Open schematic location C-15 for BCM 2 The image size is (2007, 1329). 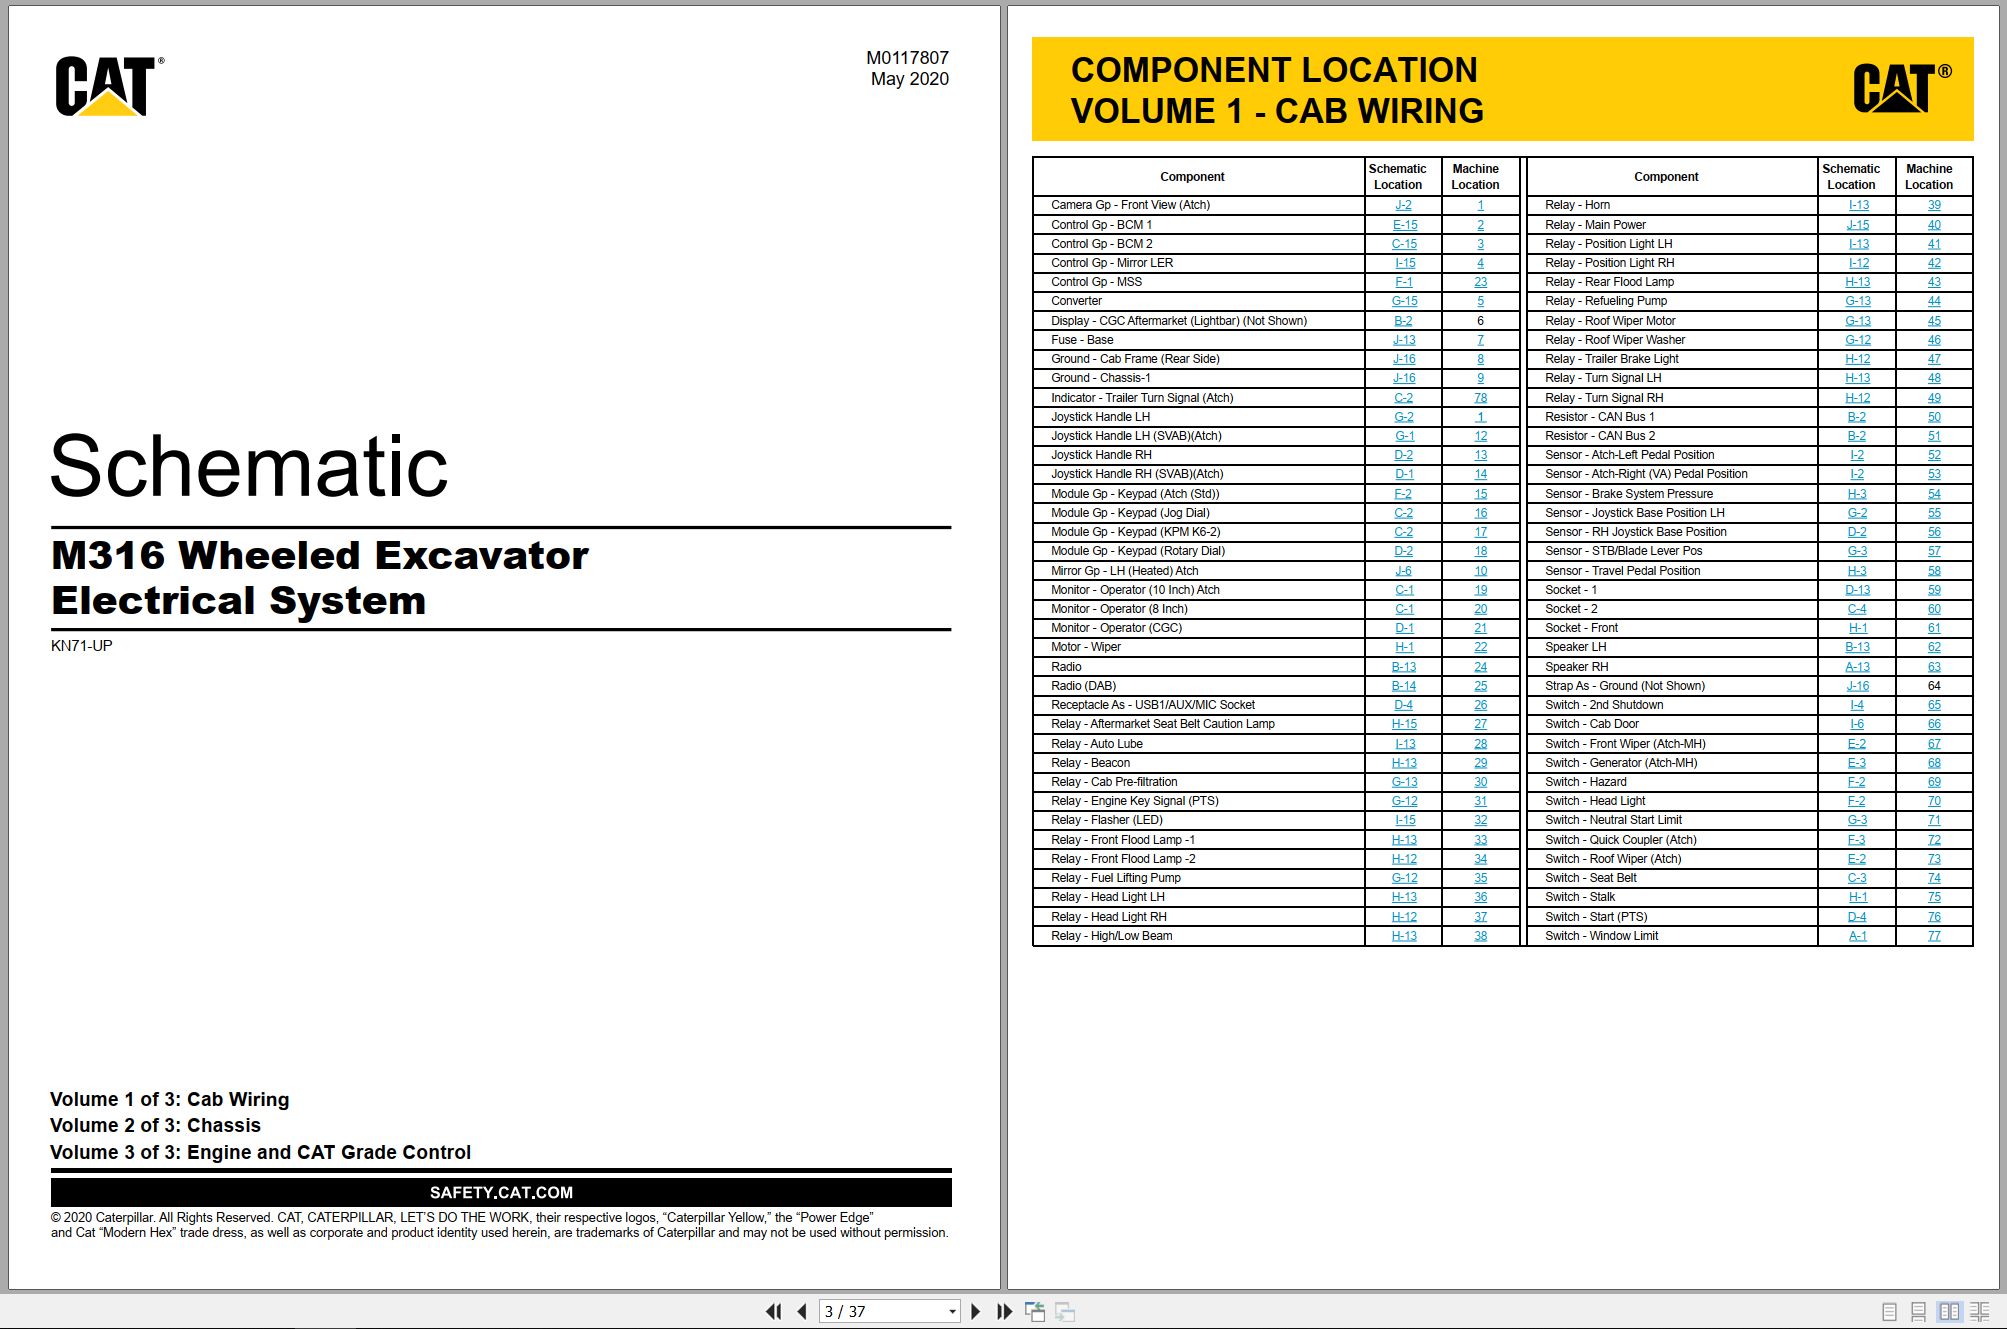coord(1404,244)
